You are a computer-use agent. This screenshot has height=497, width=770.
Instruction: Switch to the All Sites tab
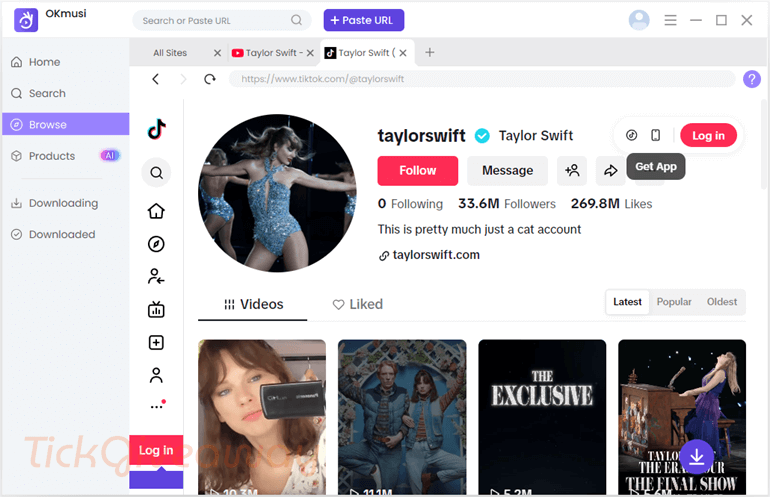(x=170, y=53)
